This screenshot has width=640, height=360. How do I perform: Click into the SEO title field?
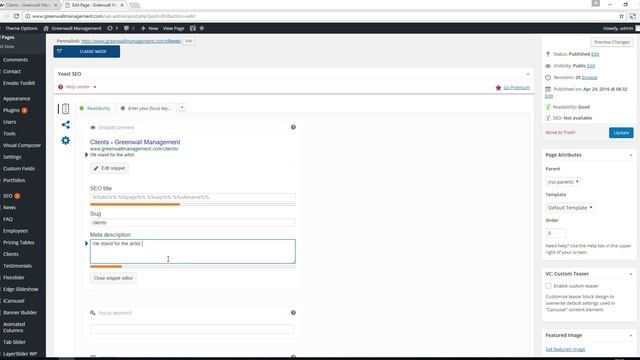coord(193,197)
